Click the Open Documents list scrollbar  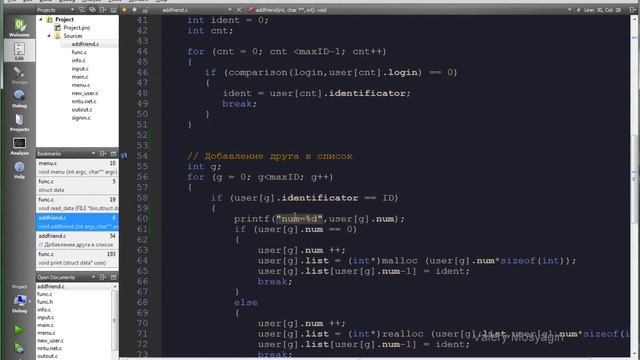pyautogui.click(x=115, y=320)
